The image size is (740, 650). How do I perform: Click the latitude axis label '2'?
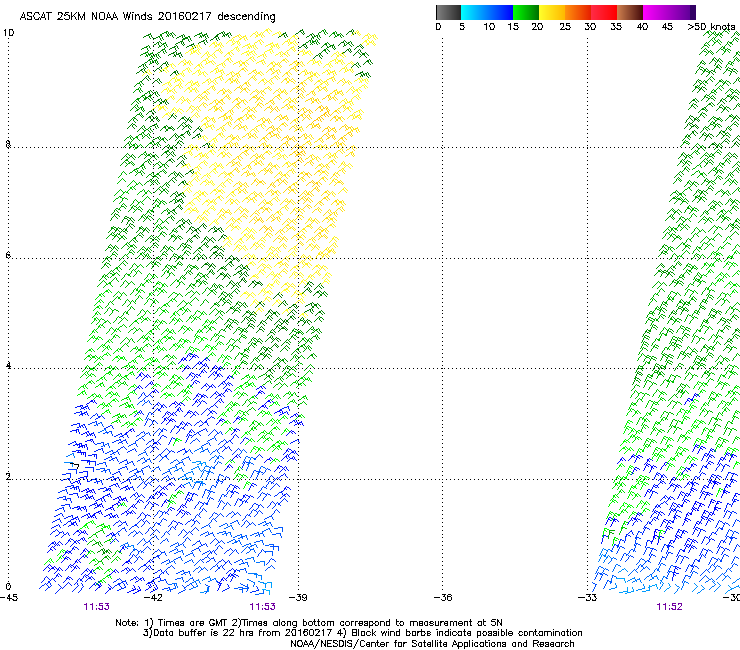point(8,476)
